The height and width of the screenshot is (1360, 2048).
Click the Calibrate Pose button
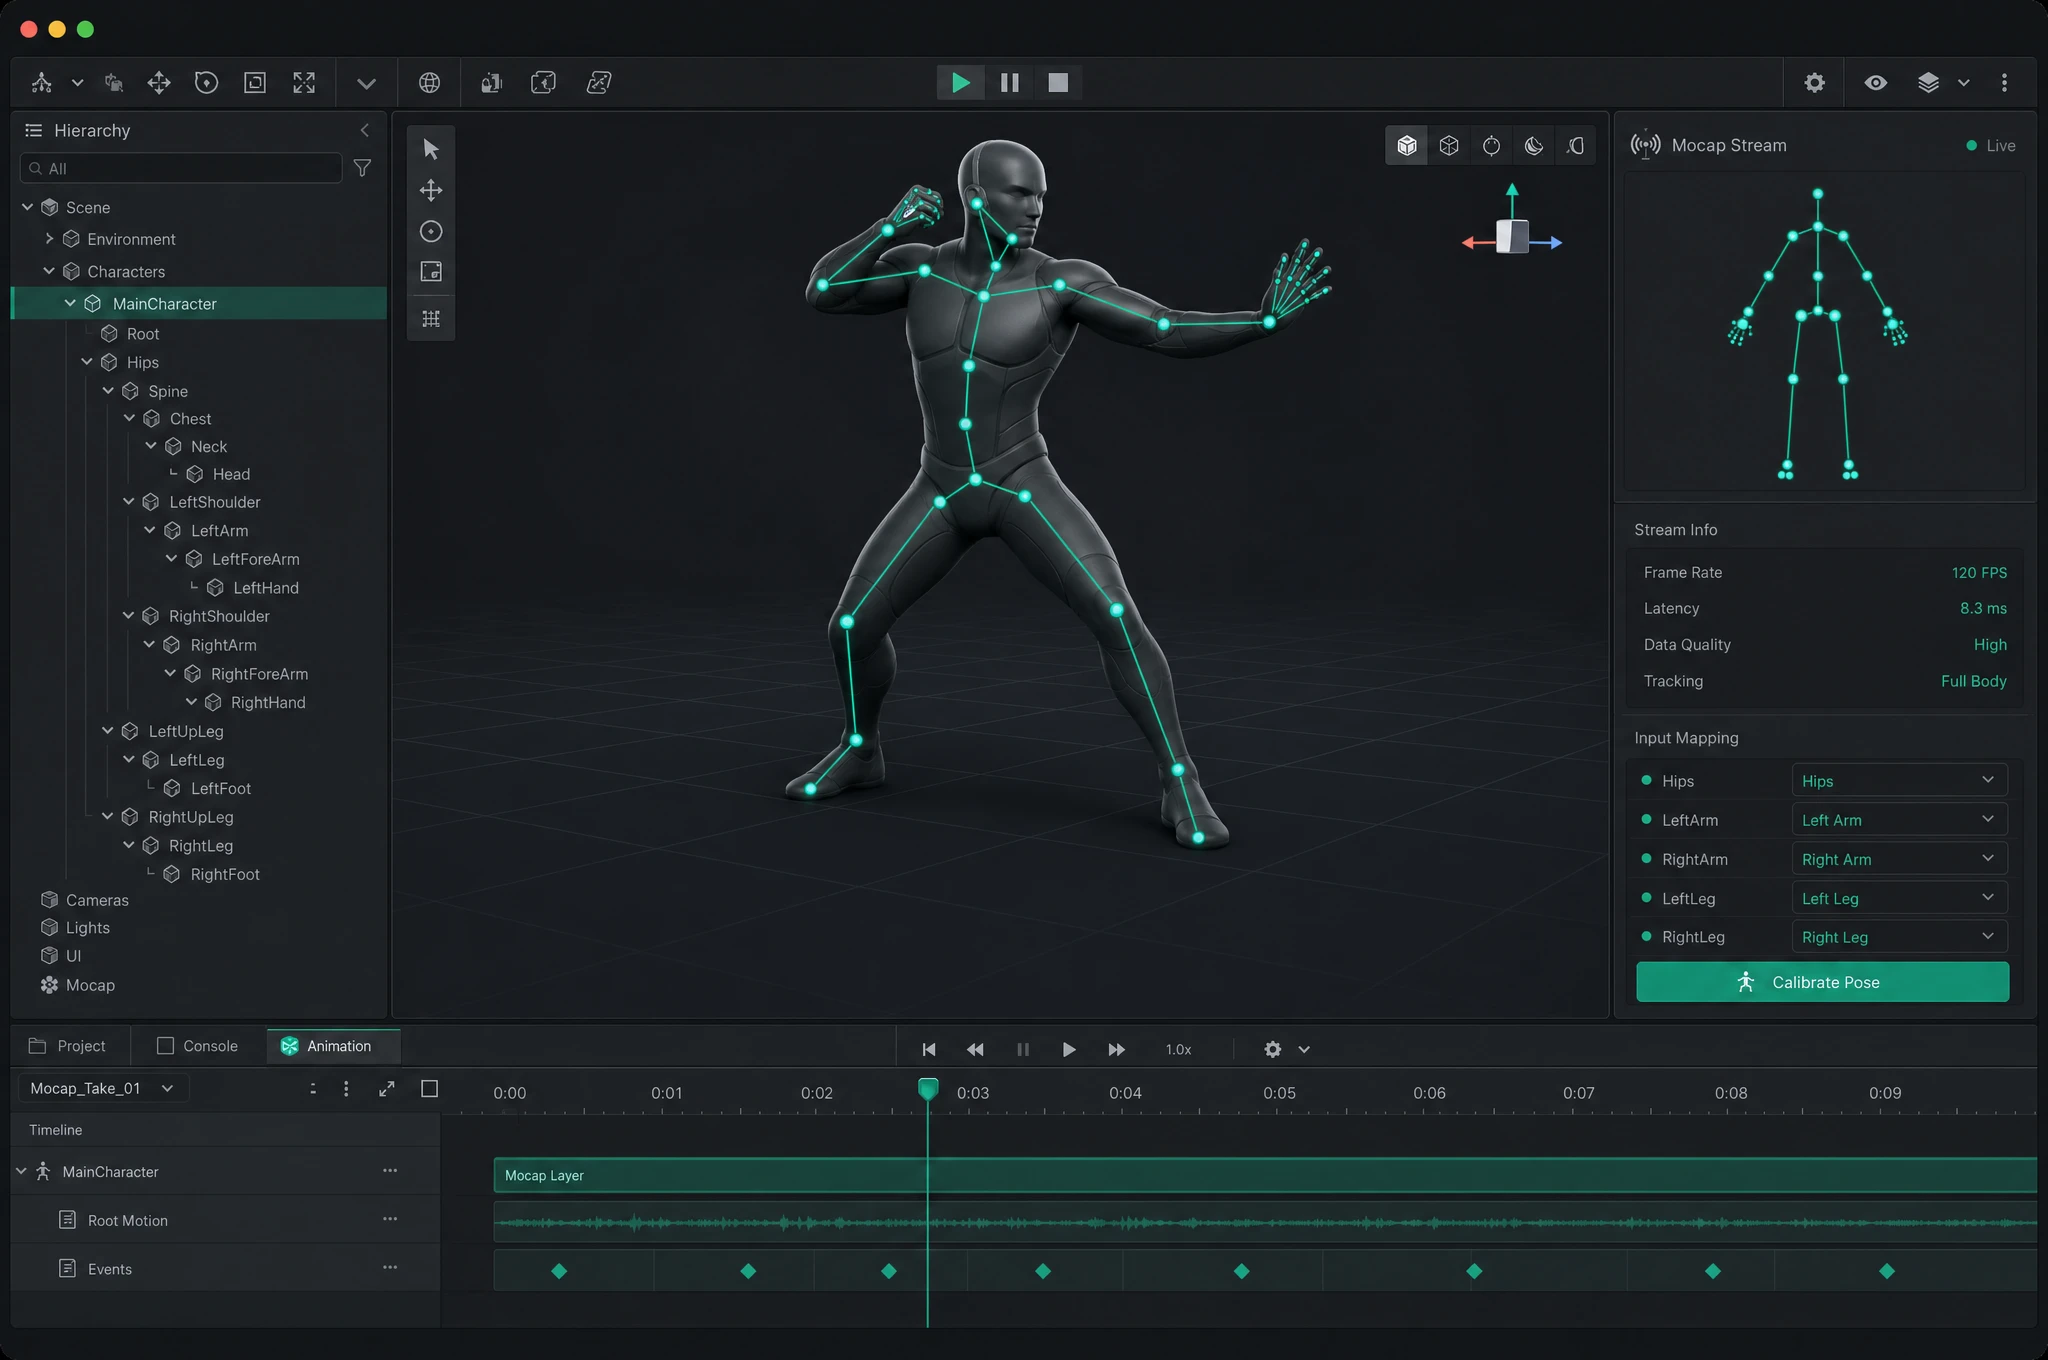1822,982
